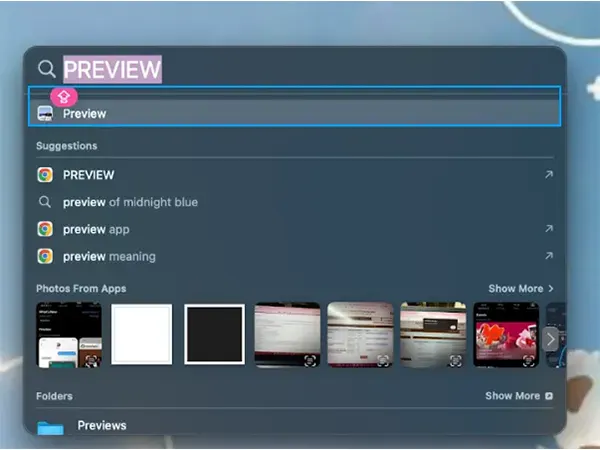Image resolution: width=600 pixels, height=450 pixels.
Task: Open arrow for preview app suggestion
Action: (549, 229)
